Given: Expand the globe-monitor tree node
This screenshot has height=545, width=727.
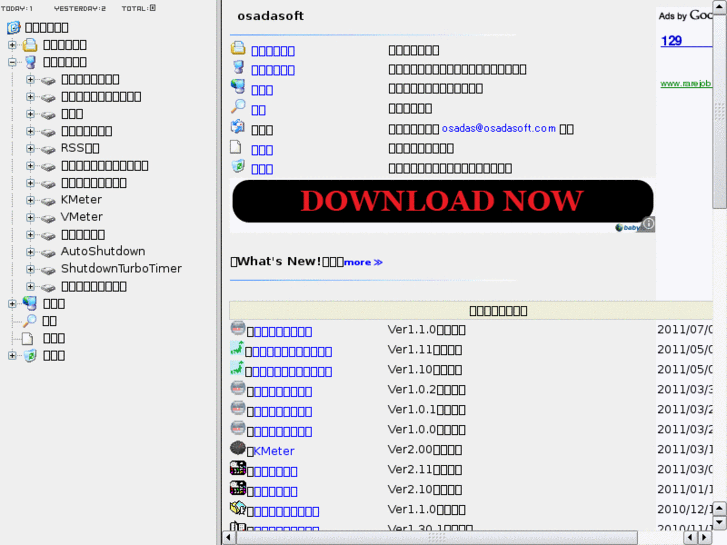Looking at the screenshot, I should click(x=13, y=304).
